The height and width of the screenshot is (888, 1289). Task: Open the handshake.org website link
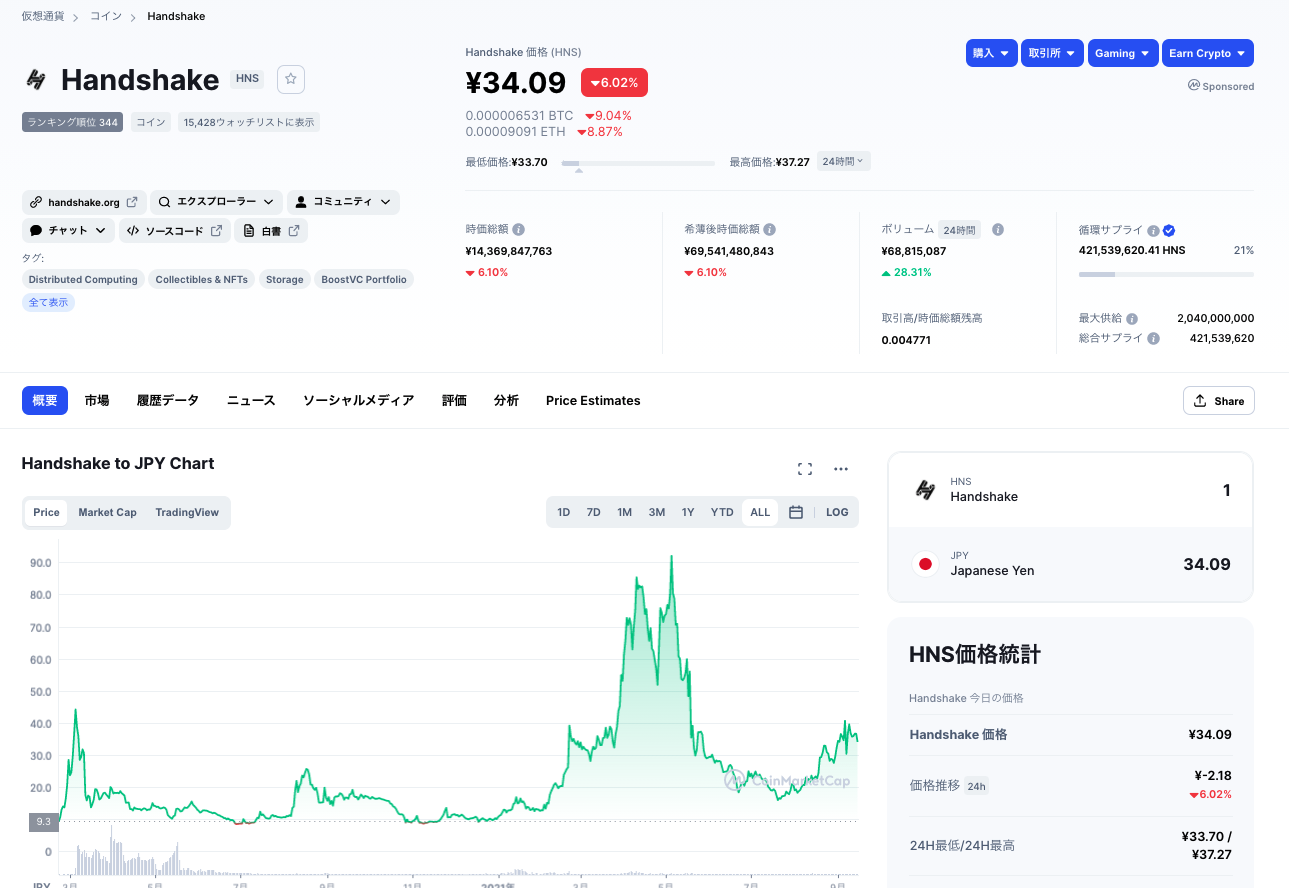pos(84,202)
